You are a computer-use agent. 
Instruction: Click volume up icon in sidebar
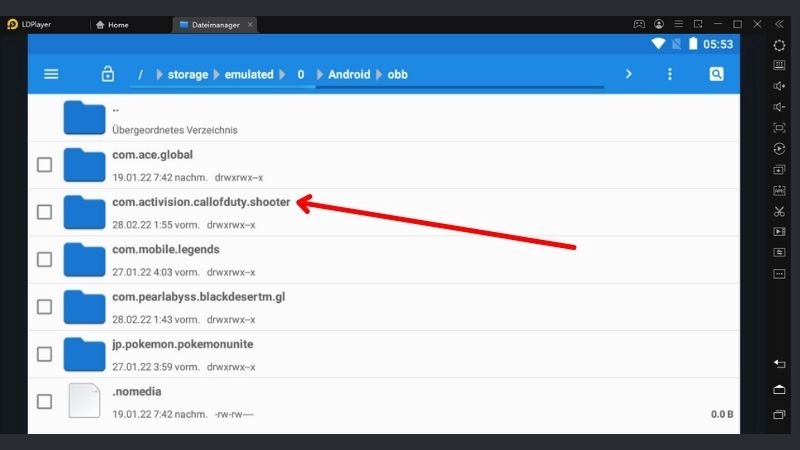779,86
